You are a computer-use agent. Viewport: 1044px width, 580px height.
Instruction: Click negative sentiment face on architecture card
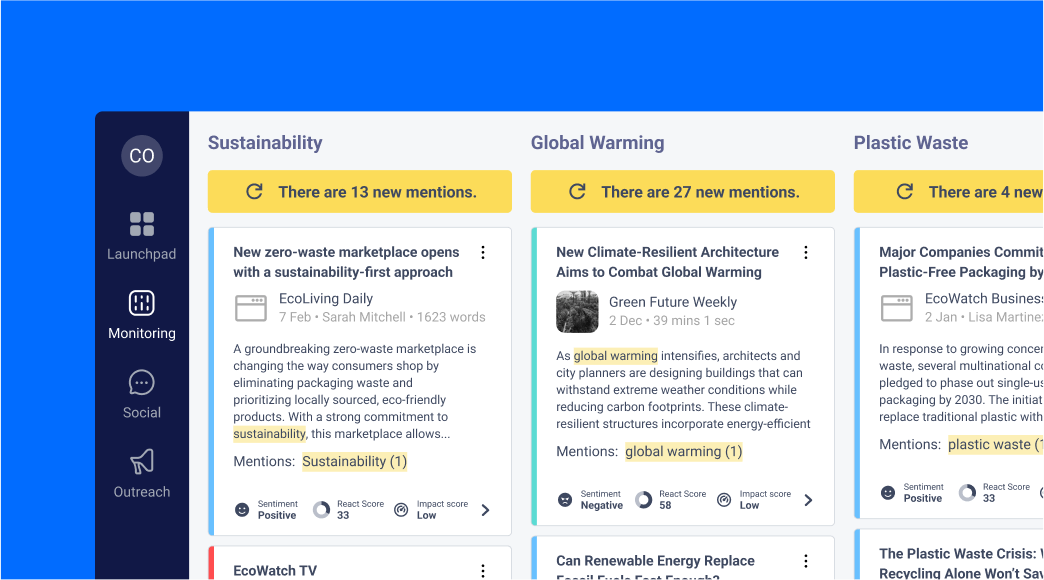click(565, 500)
